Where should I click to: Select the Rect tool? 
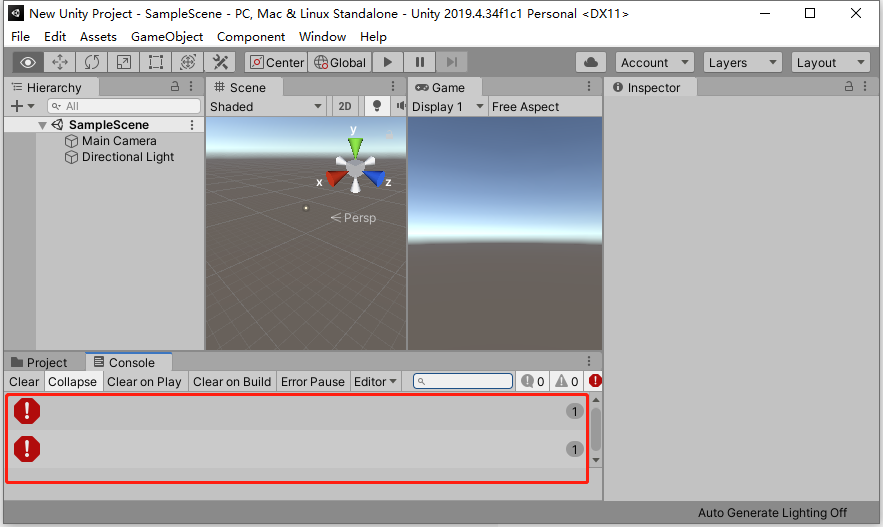pos(156,62)
